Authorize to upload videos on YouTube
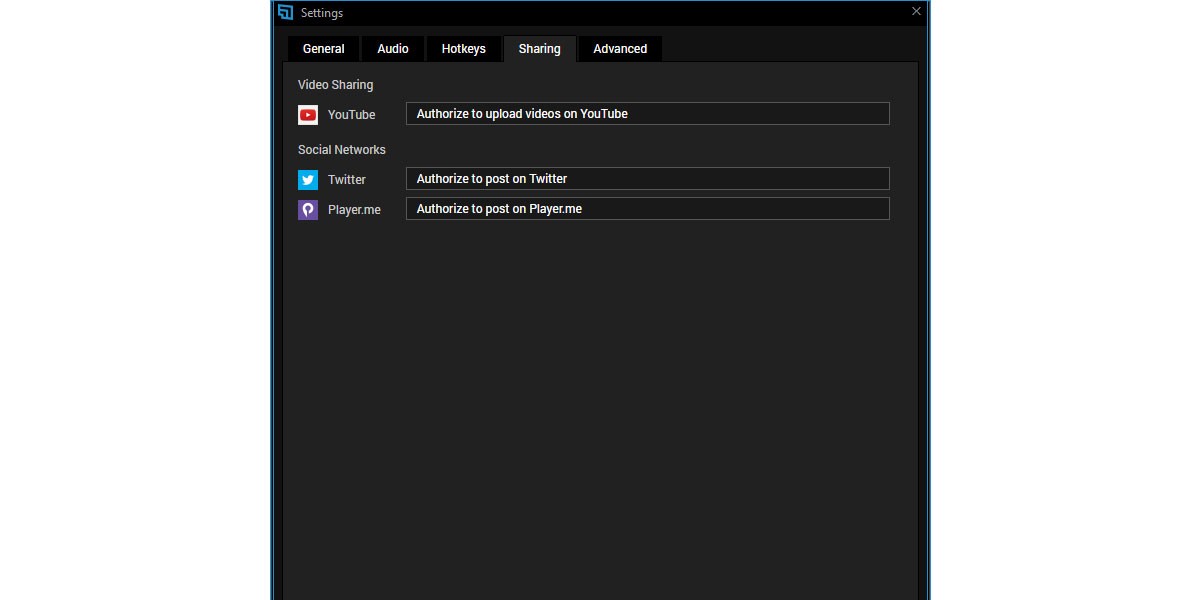The image size is (1200, 600). coord(647,113)
